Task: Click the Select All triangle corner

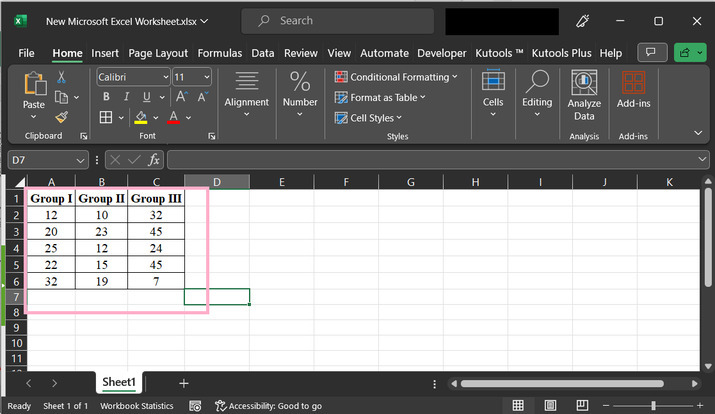Action: pyautogui.click(x=19, y=182)
